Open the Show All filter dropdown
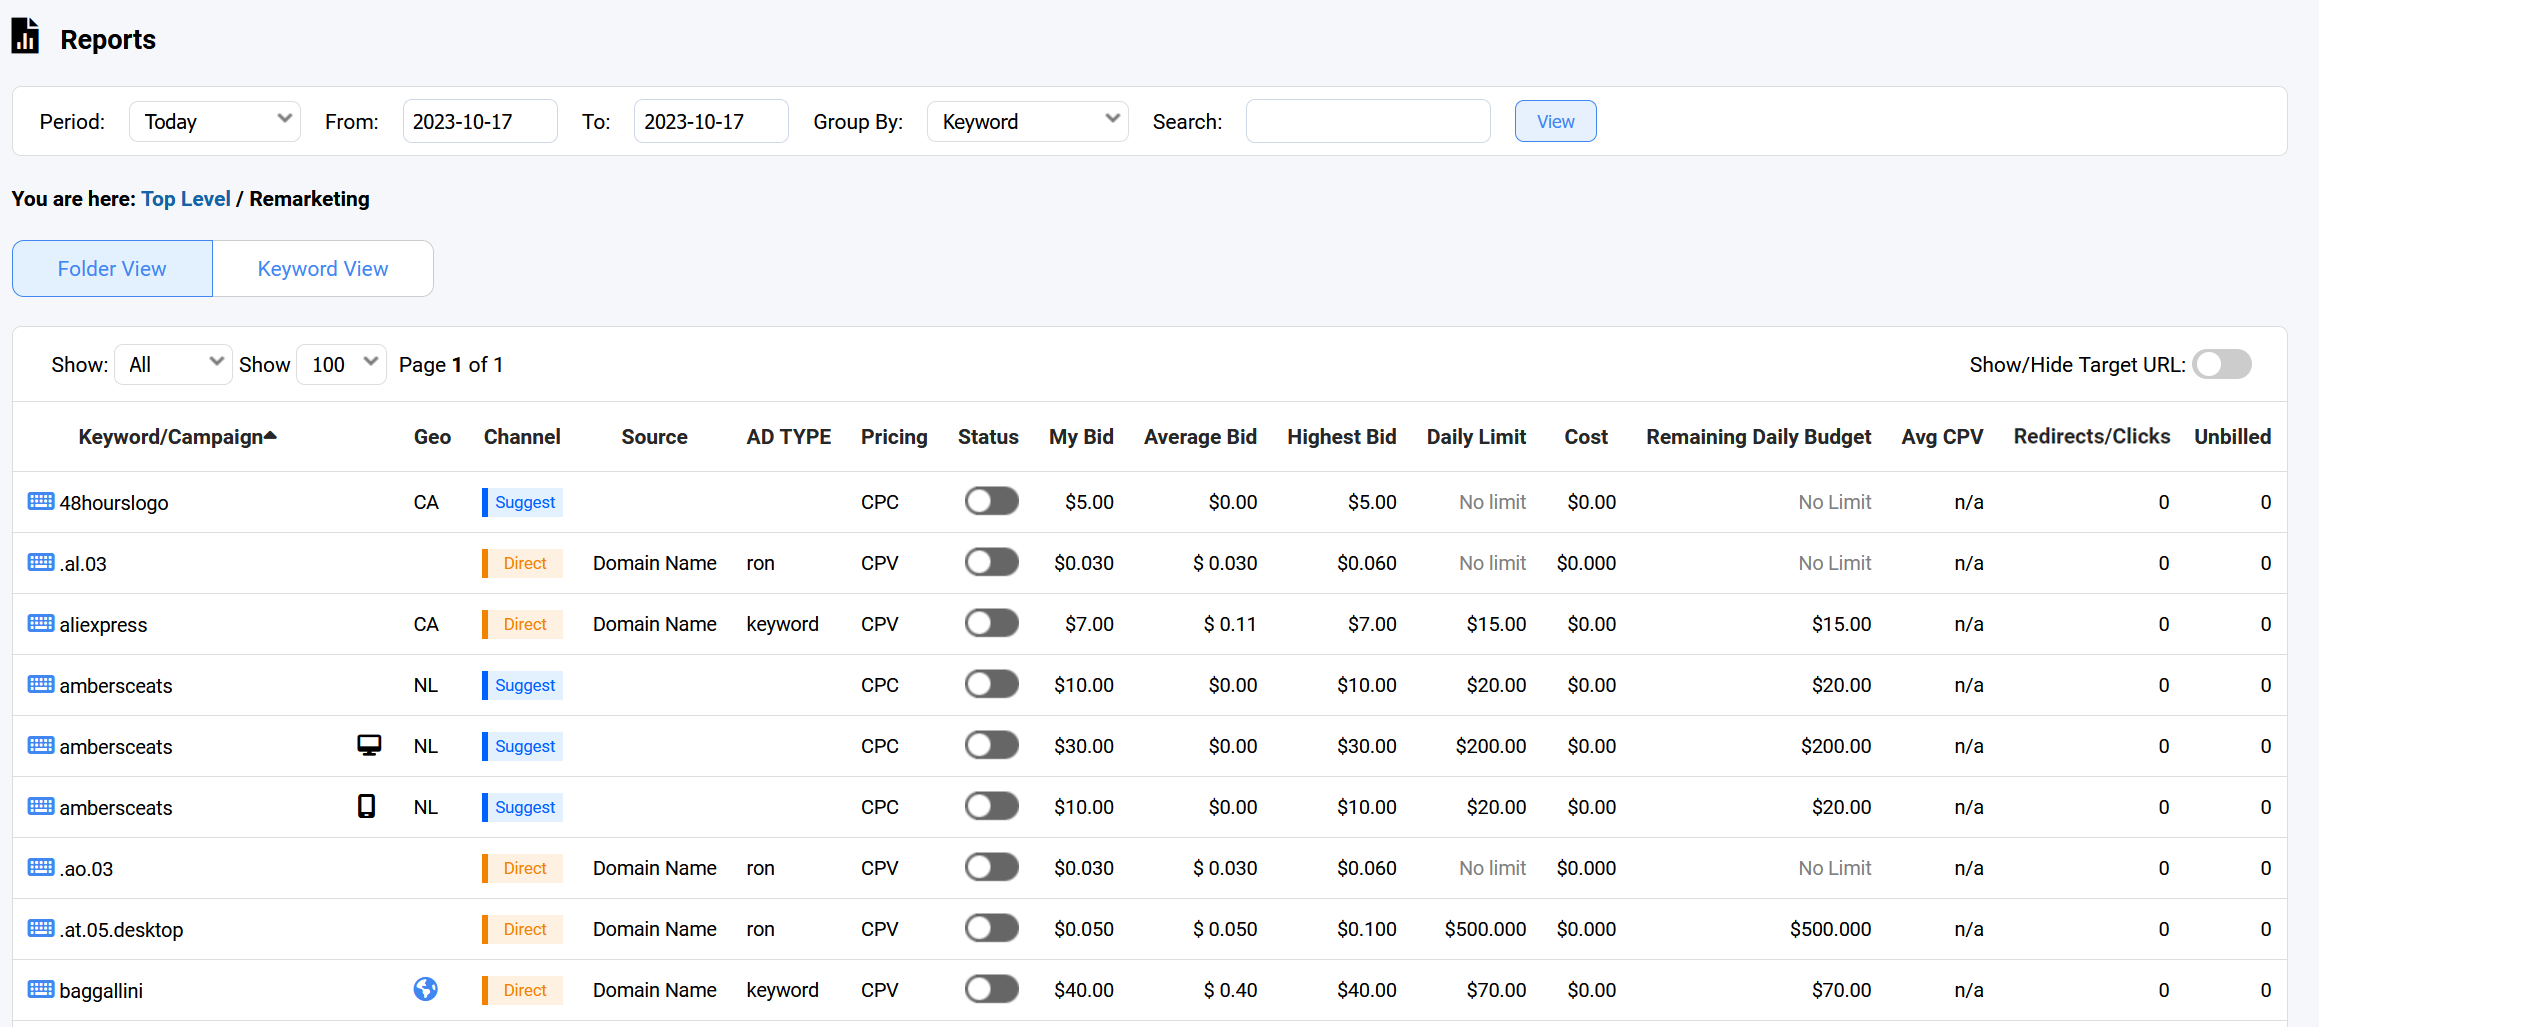Viewport: 2530px width, 1027px height. point(173,364)
